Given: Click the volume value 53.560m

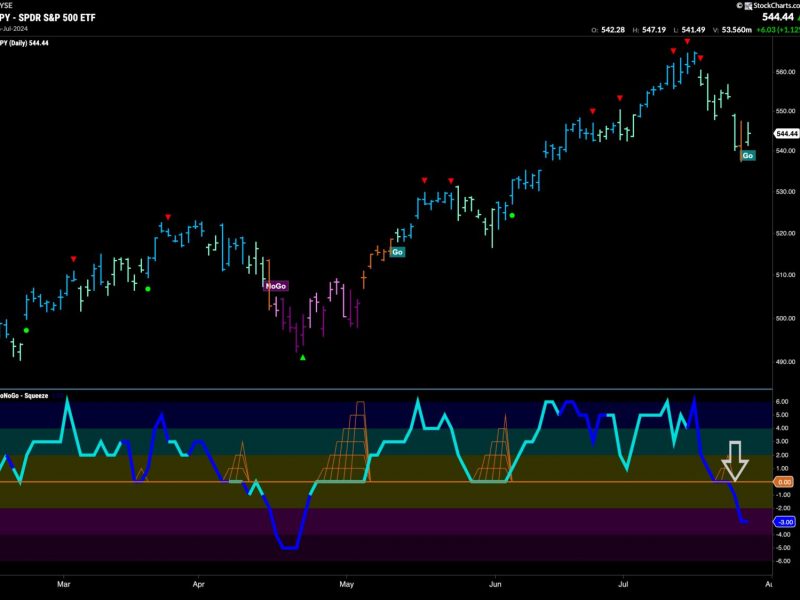Looking at the screenshot, I should pos(736,30).
